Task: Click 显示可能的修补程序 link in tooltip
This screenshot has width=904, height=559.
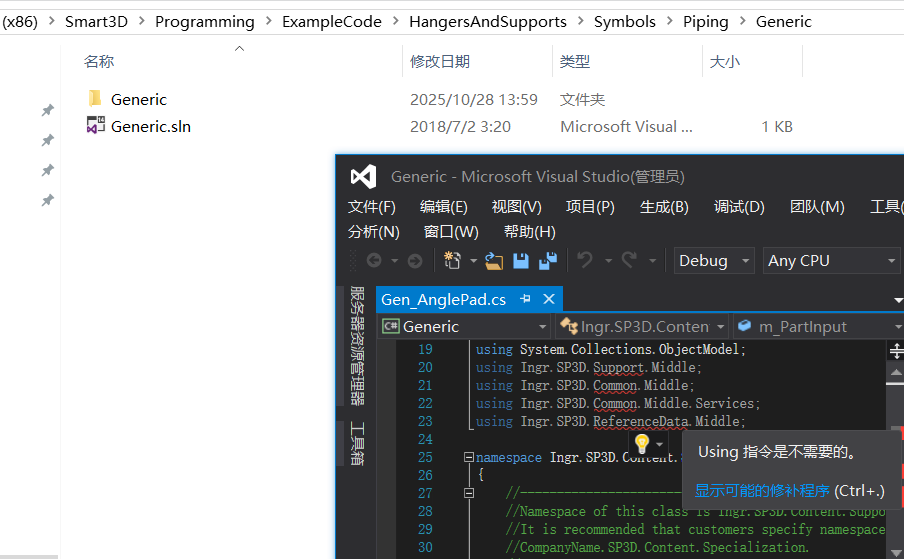Action: (762, 491)
